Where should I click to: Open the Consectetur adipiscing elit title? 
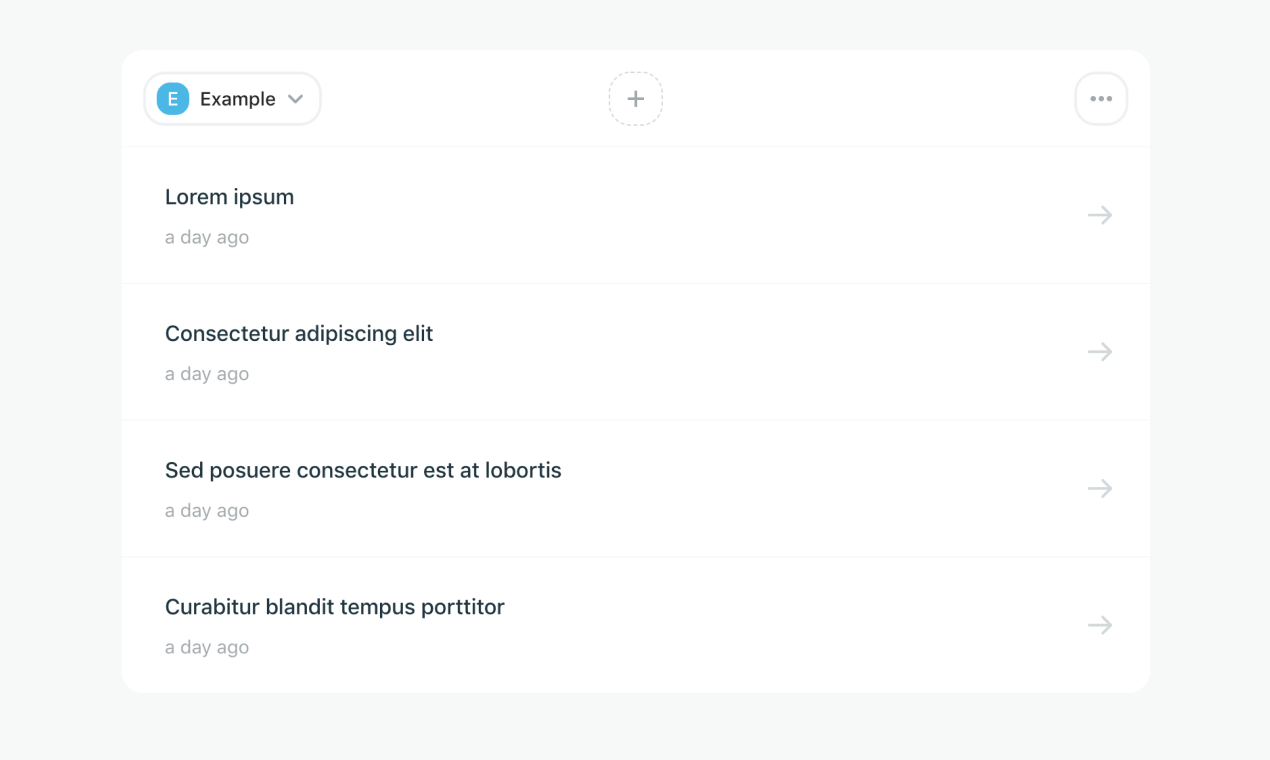pos(299,334)
